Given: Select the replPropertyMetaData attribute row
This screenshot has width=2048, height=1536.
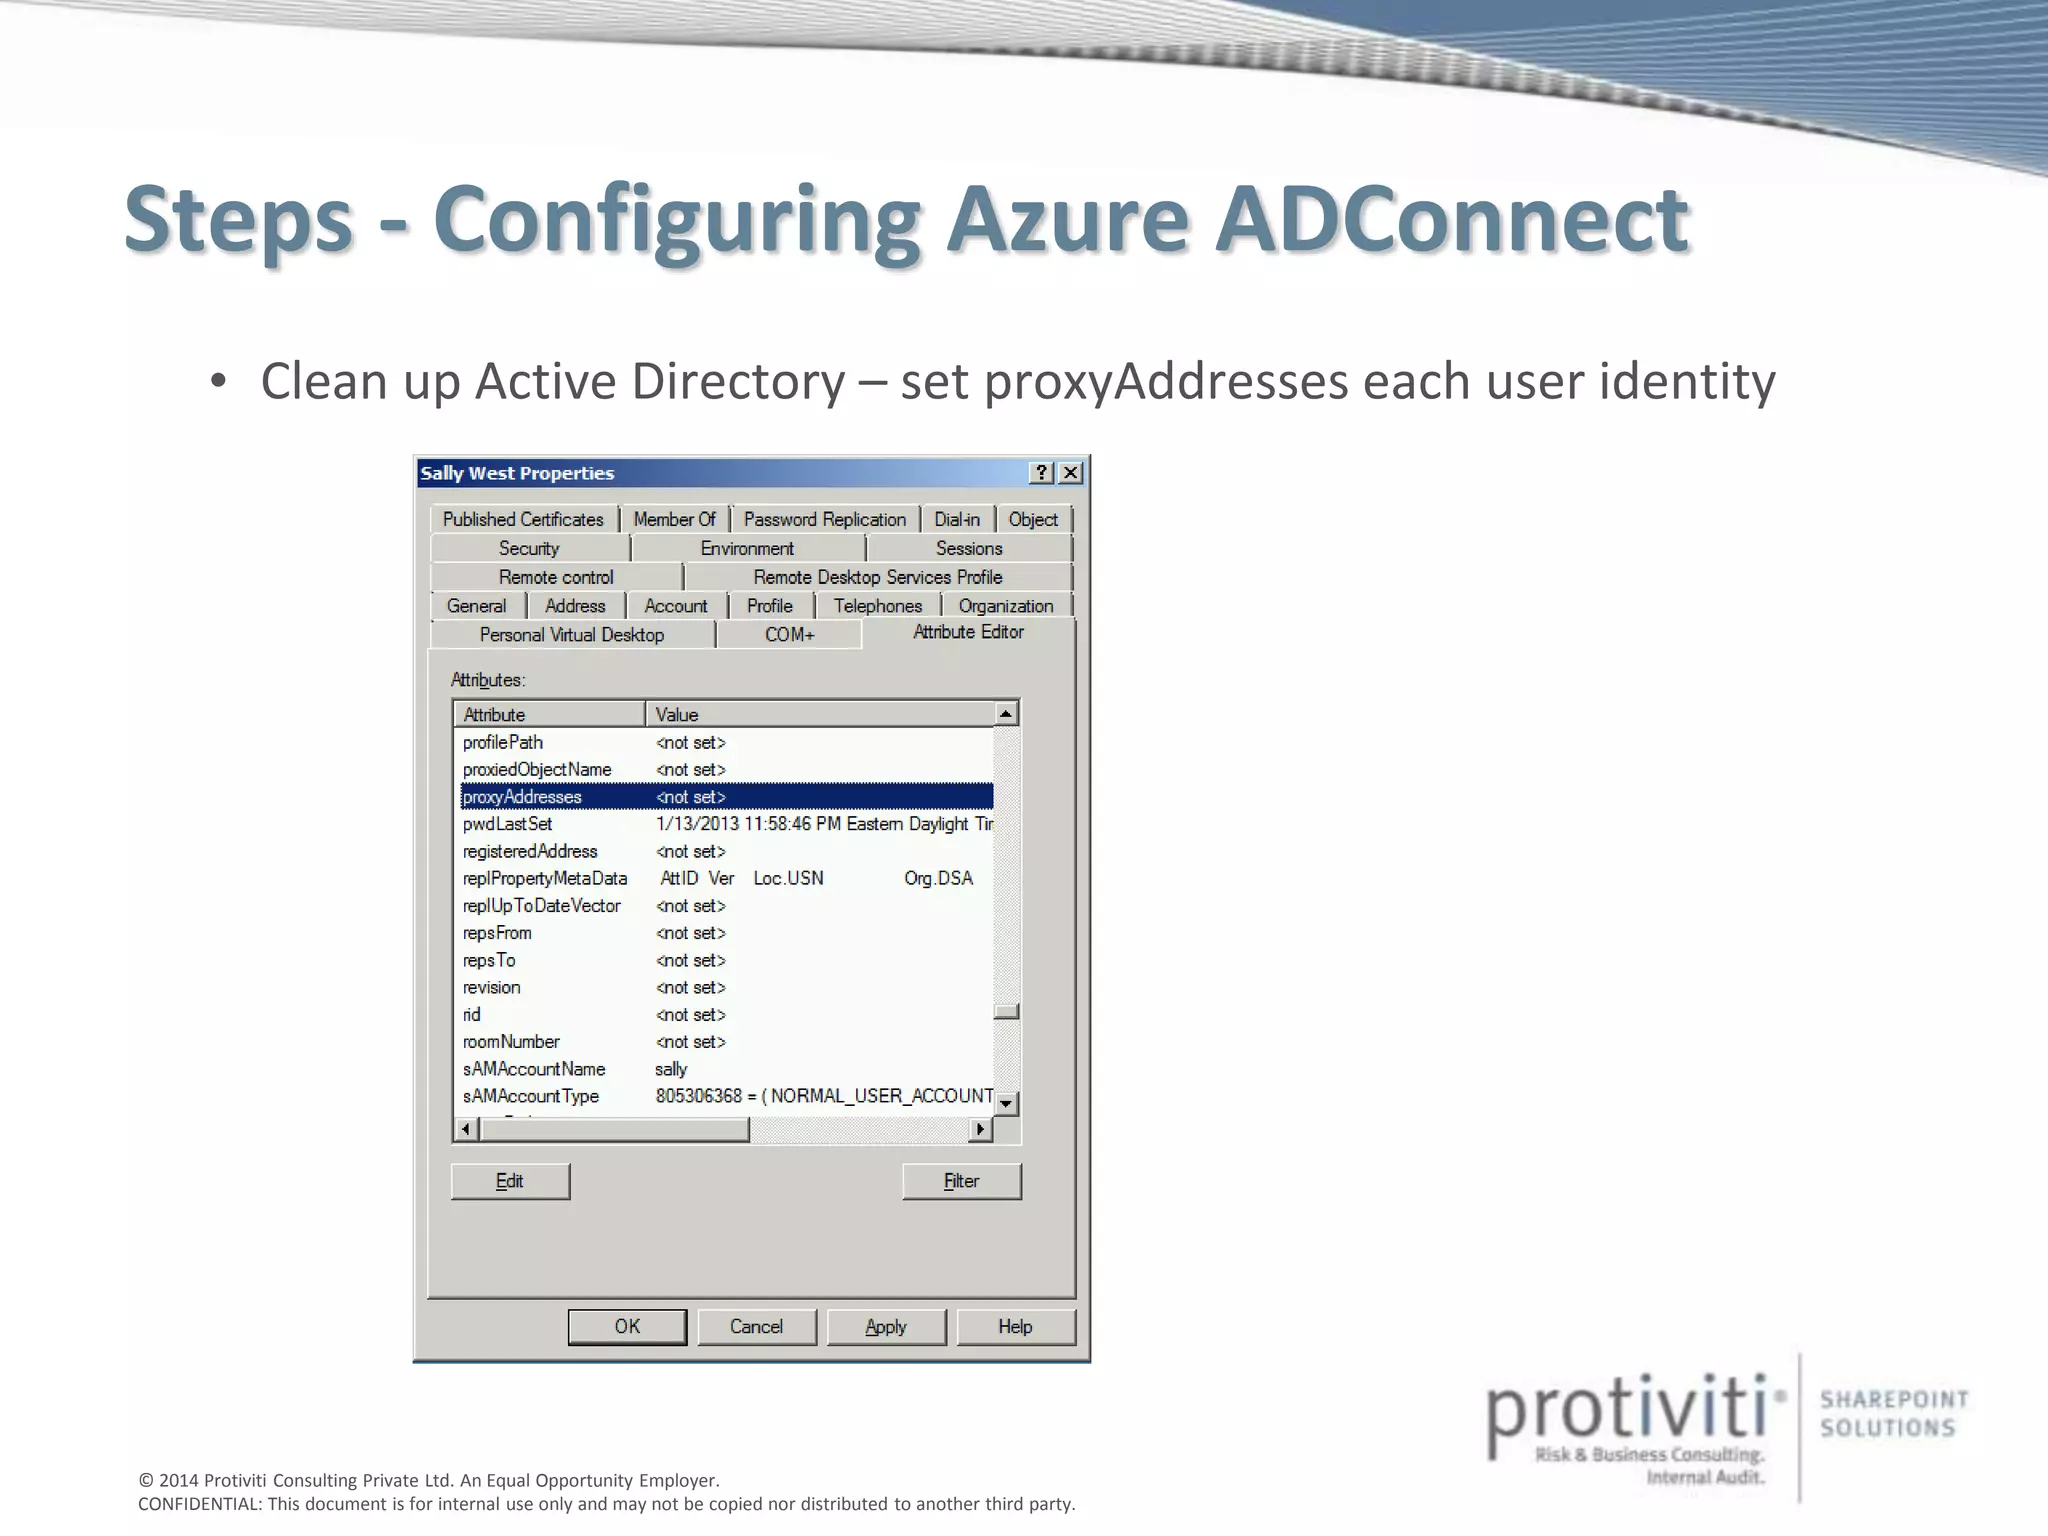Looking at the screenshot, I should [726, 878].
